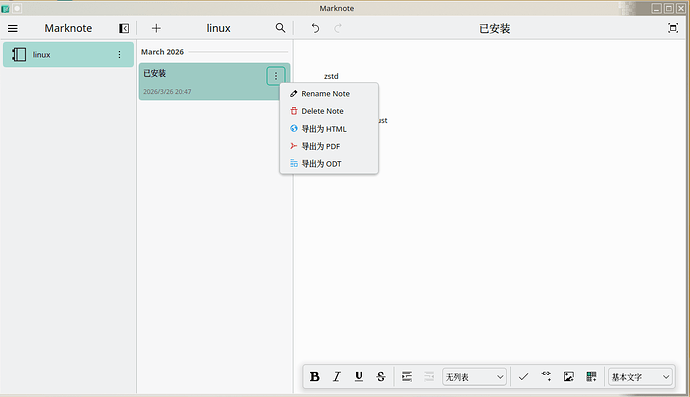Add a new note with plus icon
690x397 pixels.
click(x=156, y=28)
